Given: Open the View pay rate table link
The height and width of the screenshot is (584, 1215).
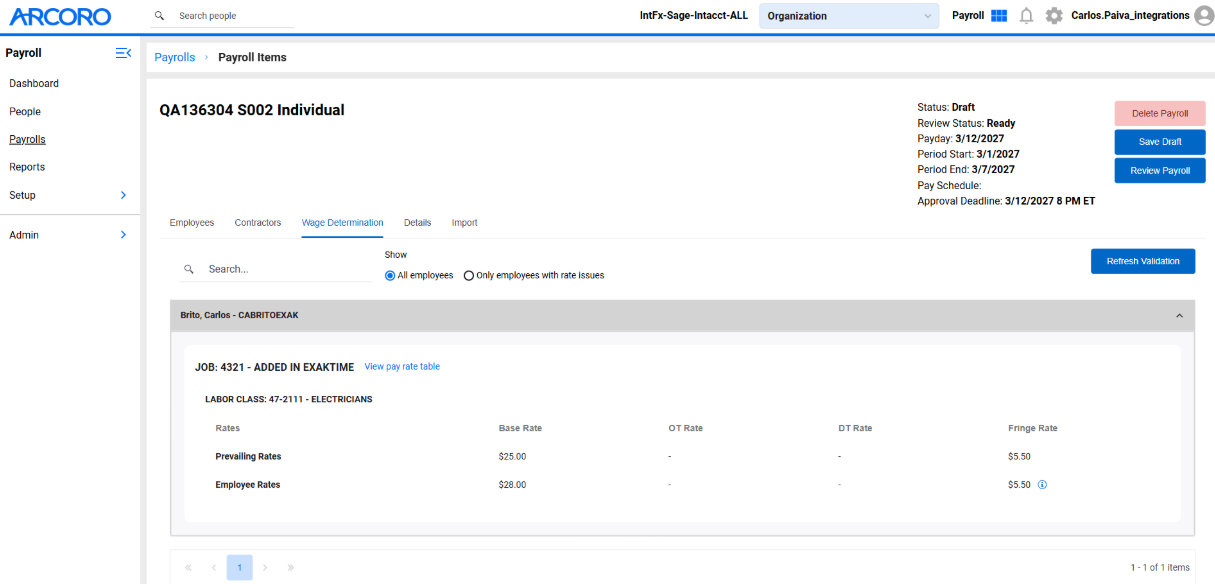Looking at the screenshot, I should tap(402, 367).
